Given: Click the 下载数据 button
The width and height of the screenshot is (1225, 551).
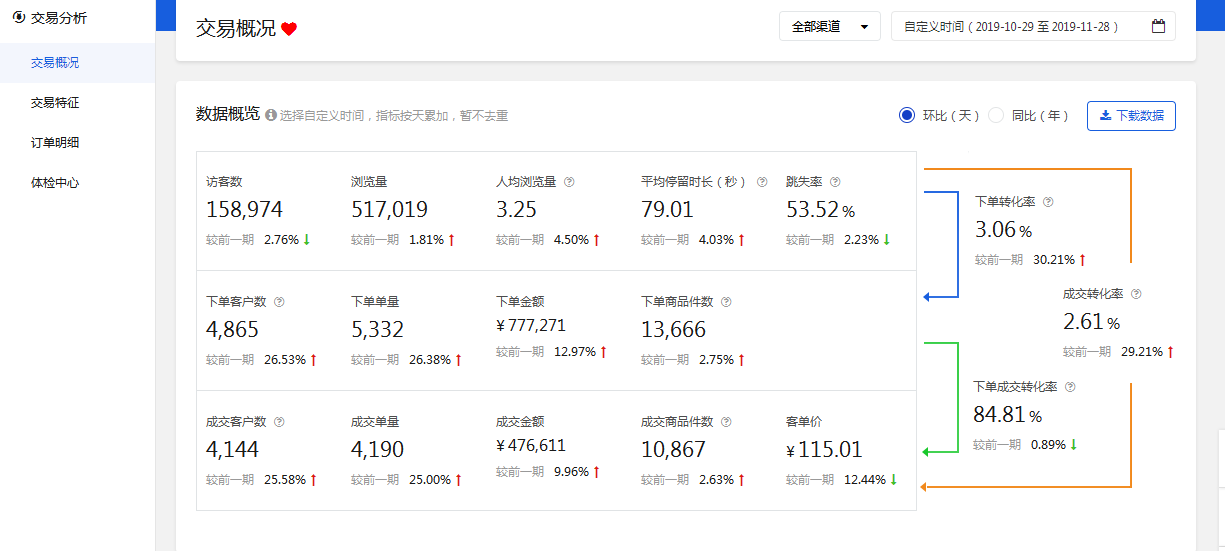Looking at the screenshot, I should tap(1131, 115).
